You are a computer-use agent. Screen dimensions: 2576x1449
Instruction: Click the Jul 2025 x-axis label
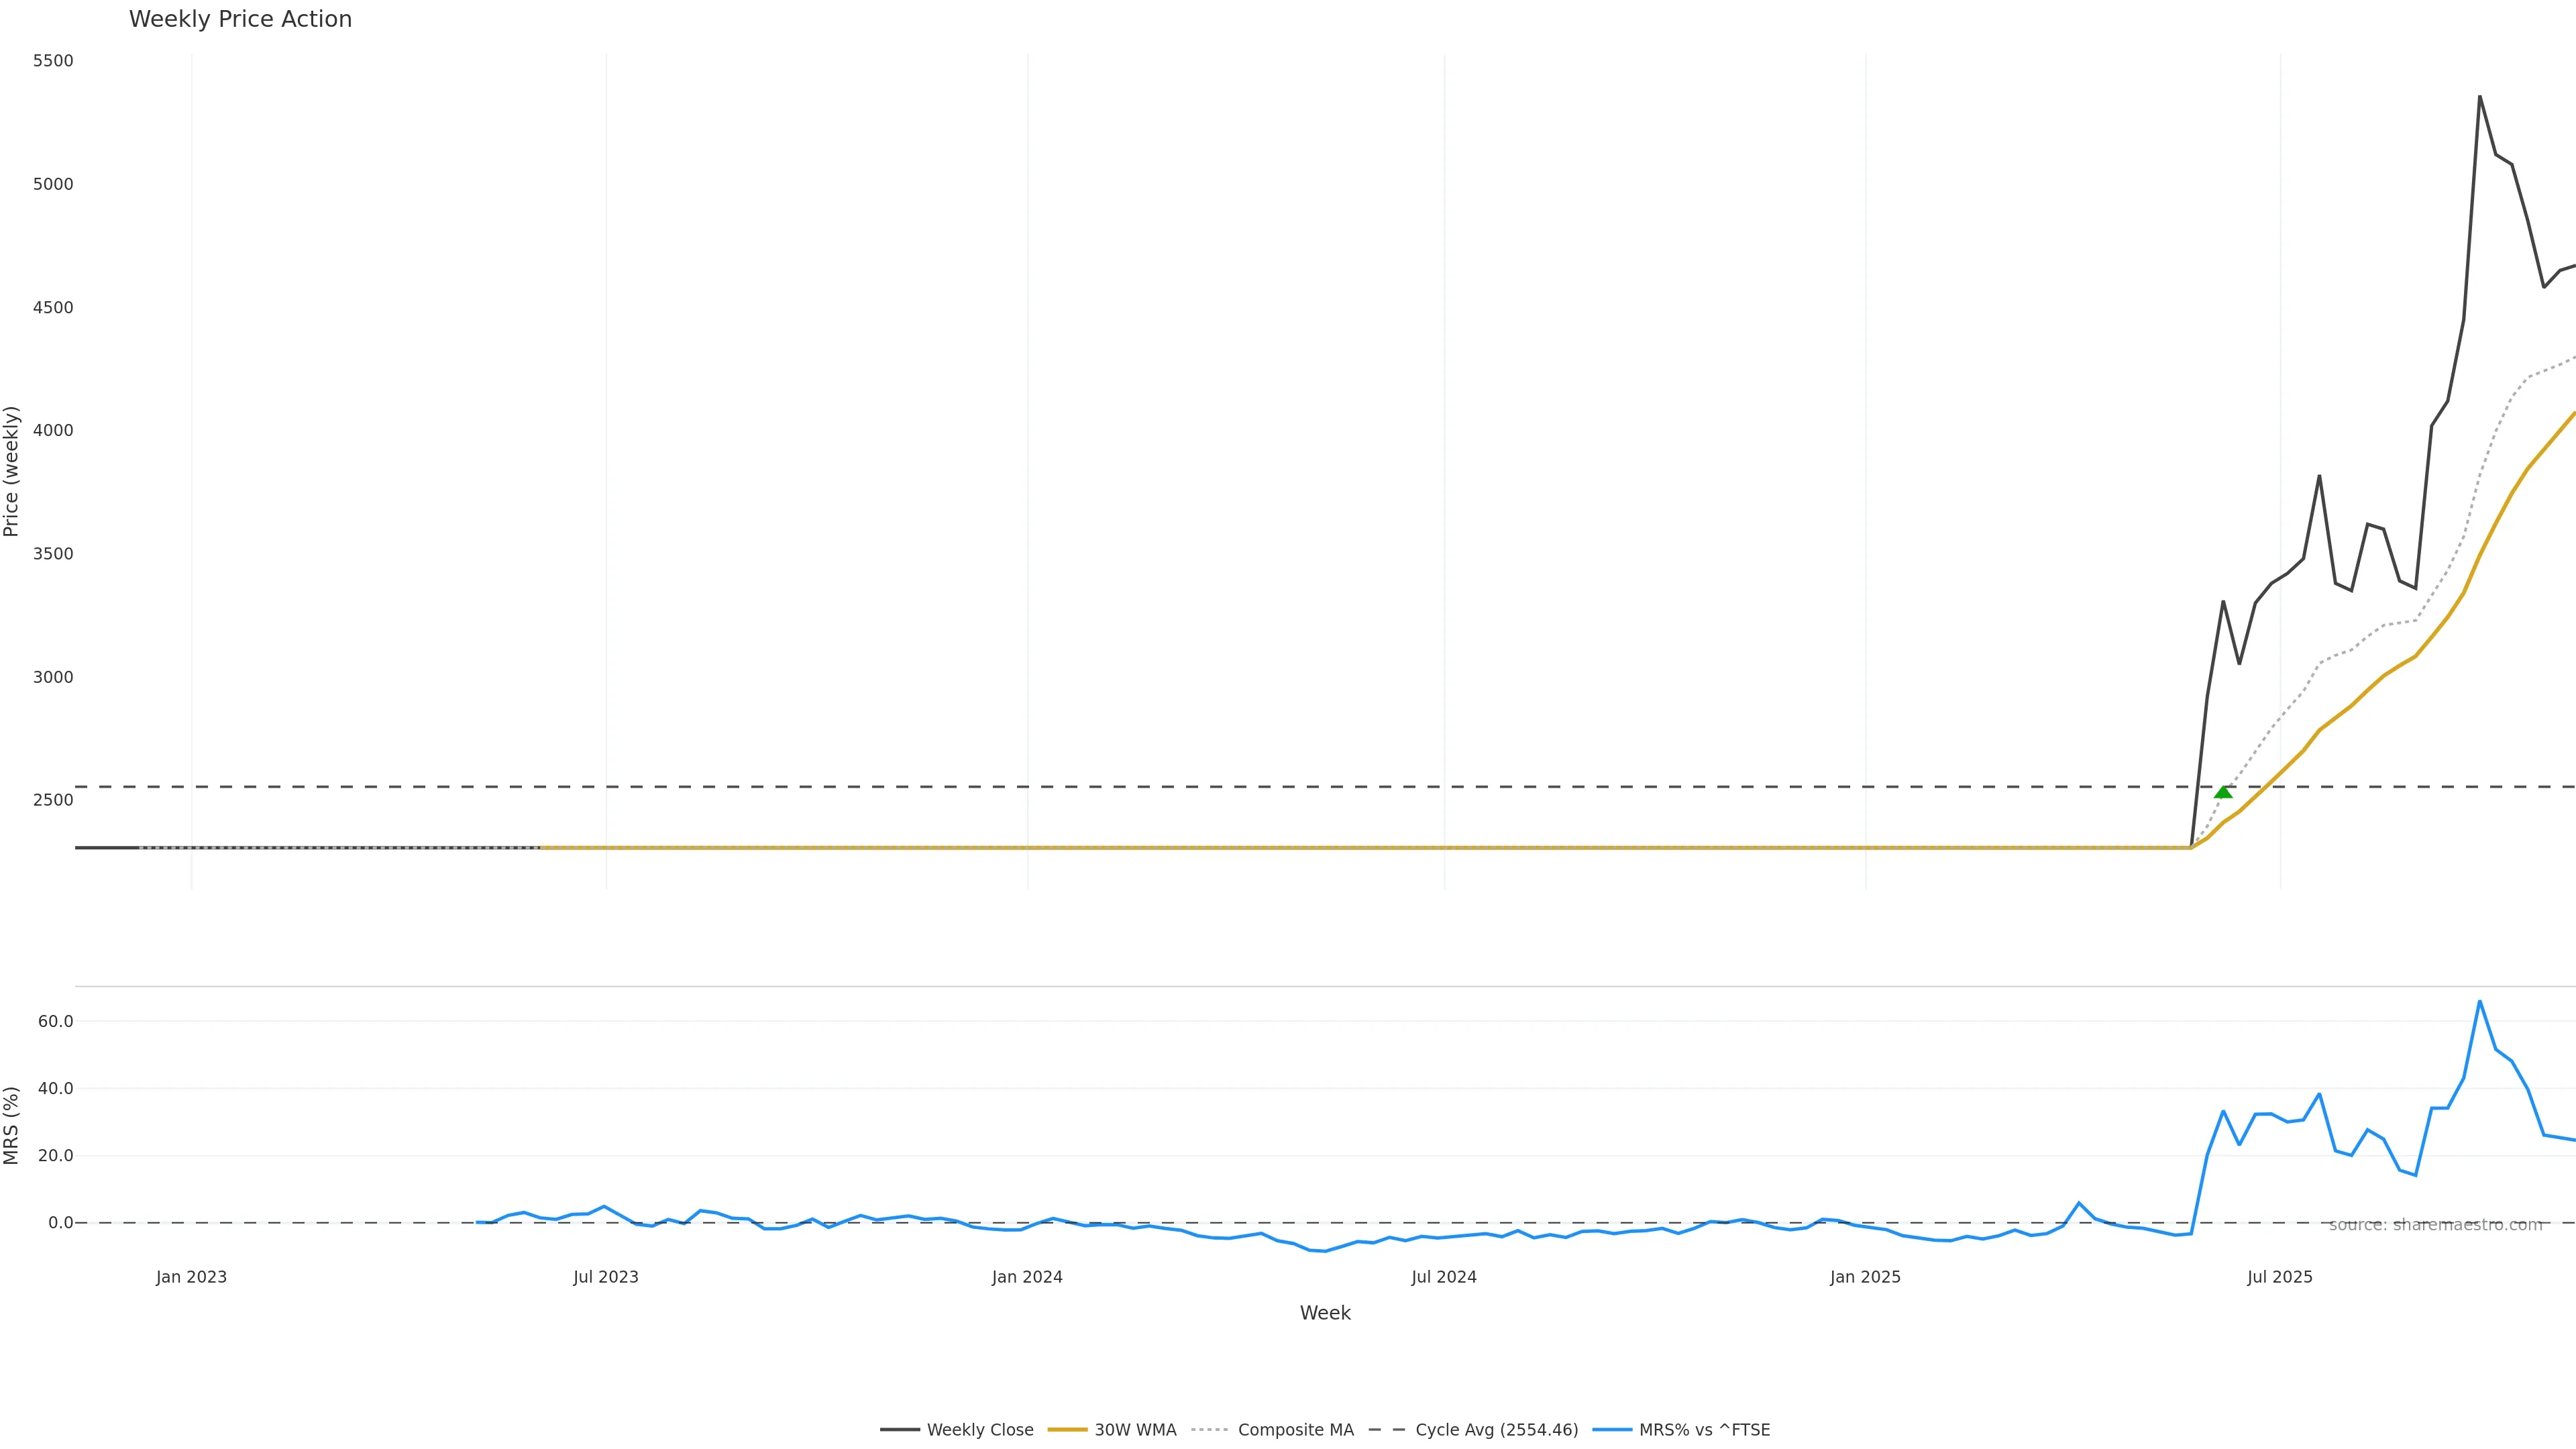2280,1277
